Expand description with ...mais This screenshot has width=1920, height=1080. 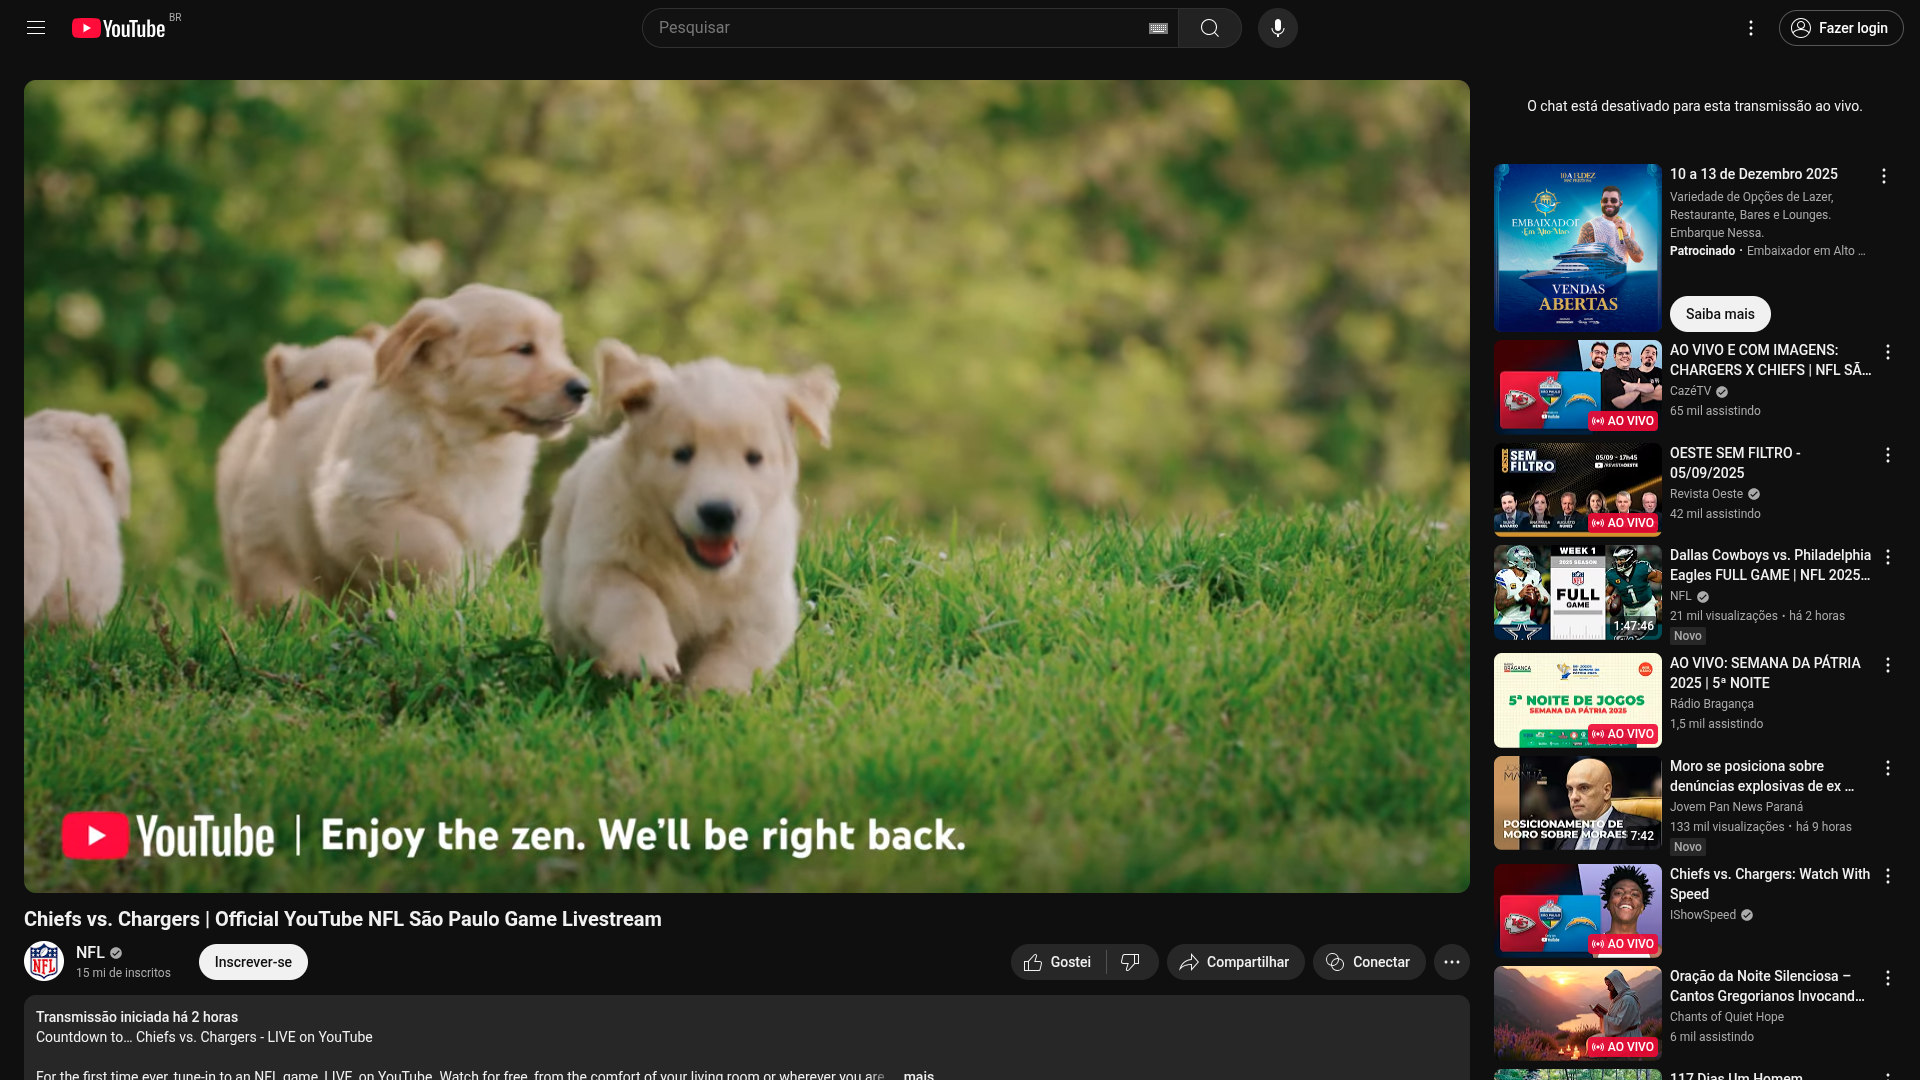[x=917, y=1075]
